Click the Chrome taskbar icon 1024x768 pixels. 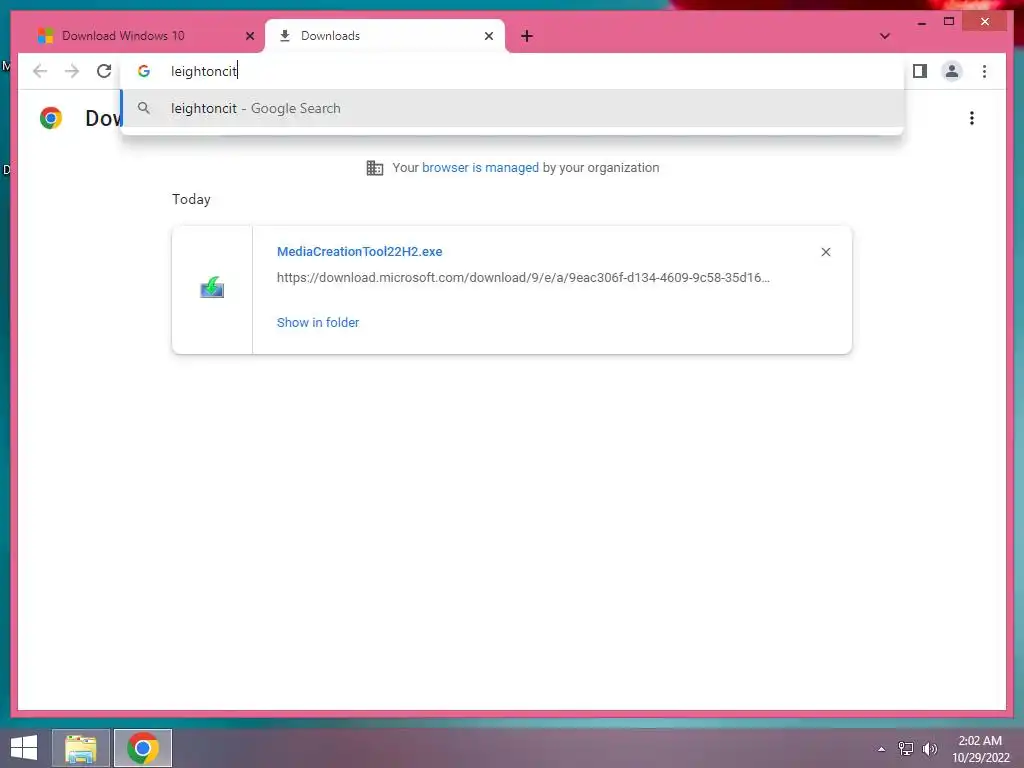143,748
